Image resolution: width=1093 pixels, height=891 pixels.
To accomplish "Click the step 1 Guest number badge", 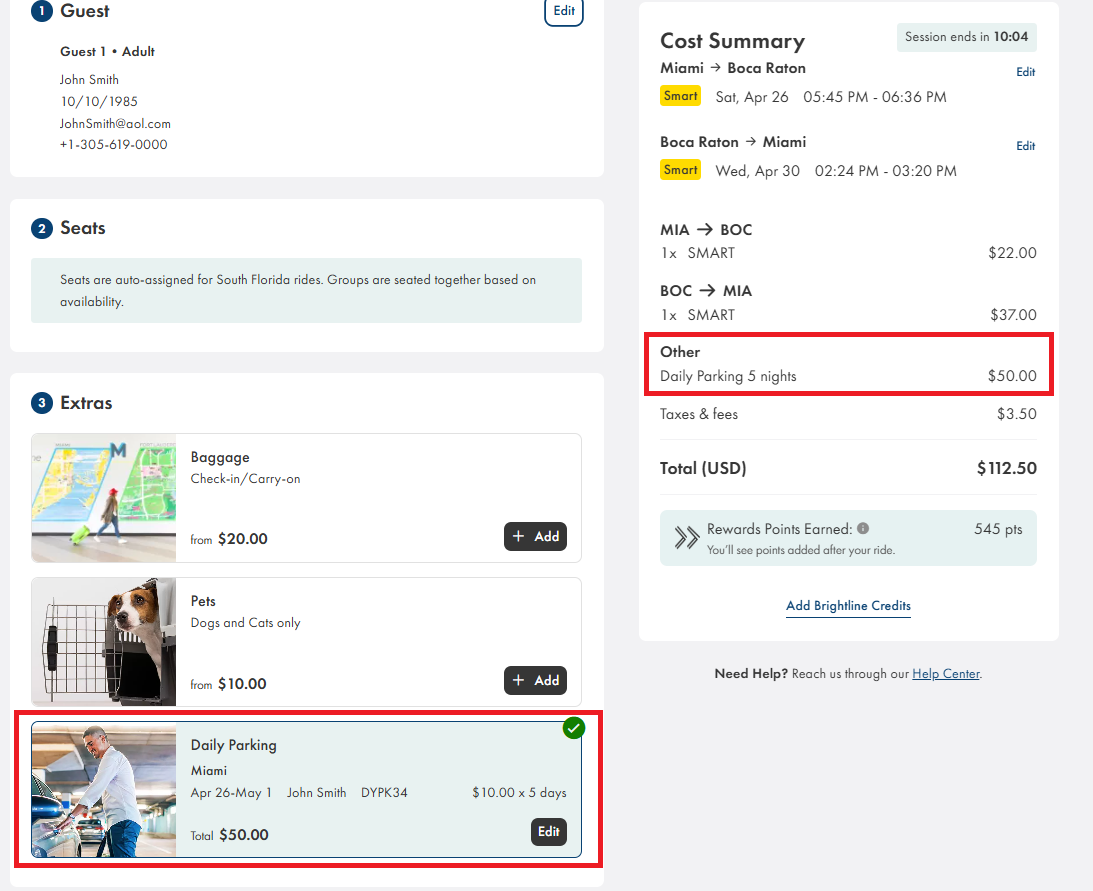I will [x=41, y=11].
